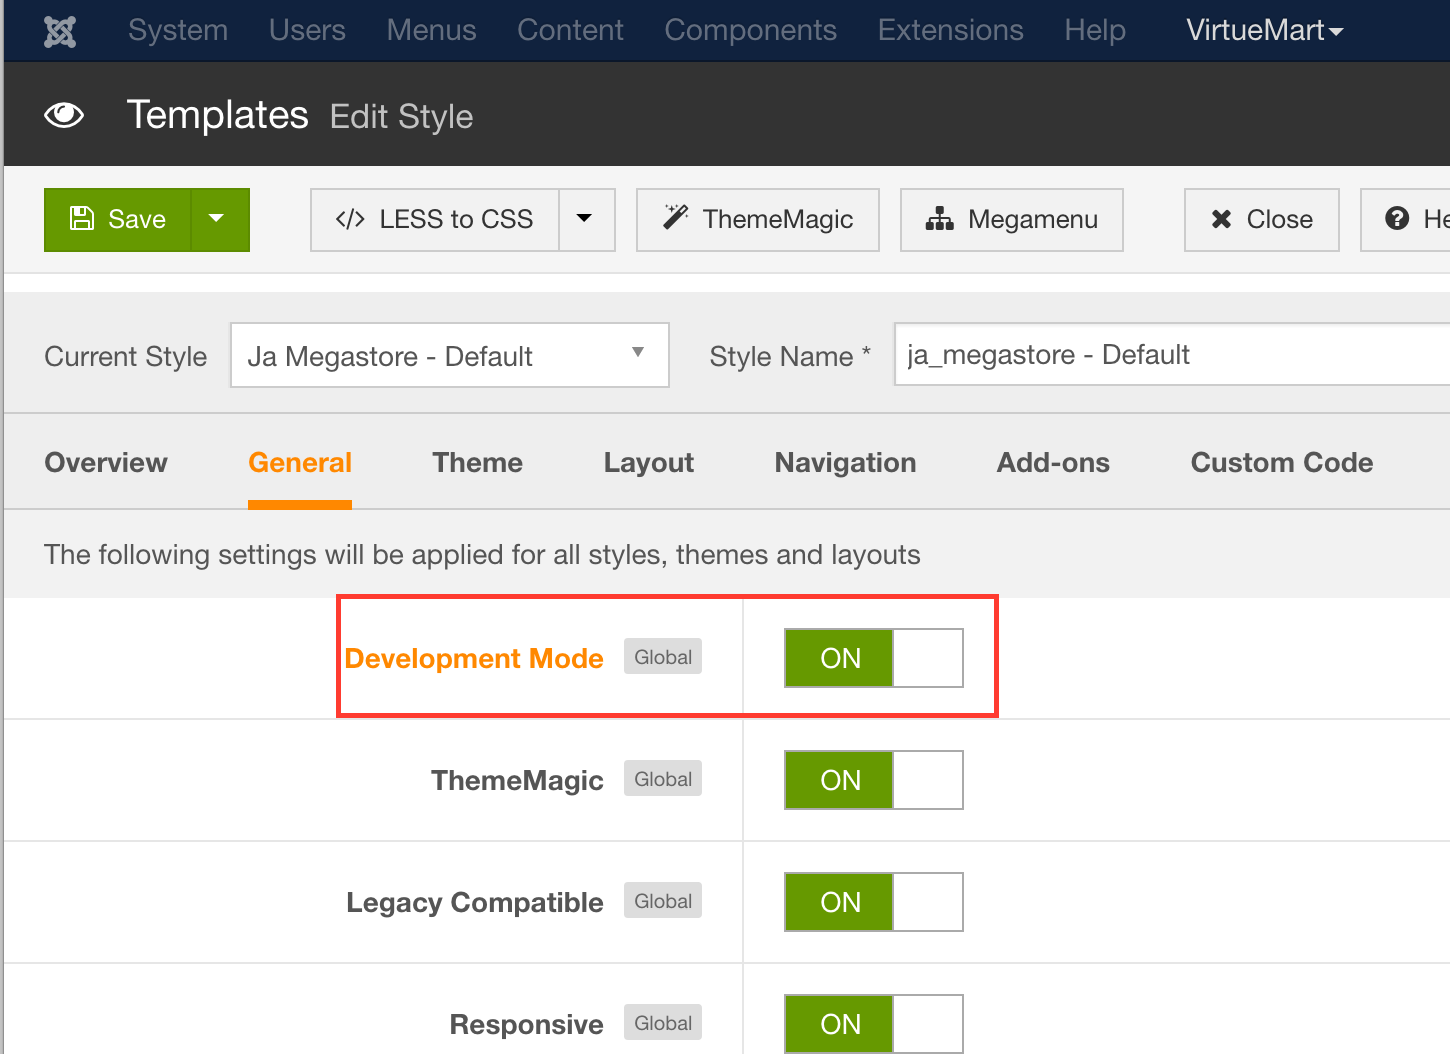Open the Current Style select box
Viewport: 1450px width, 1054px height.
450,355
